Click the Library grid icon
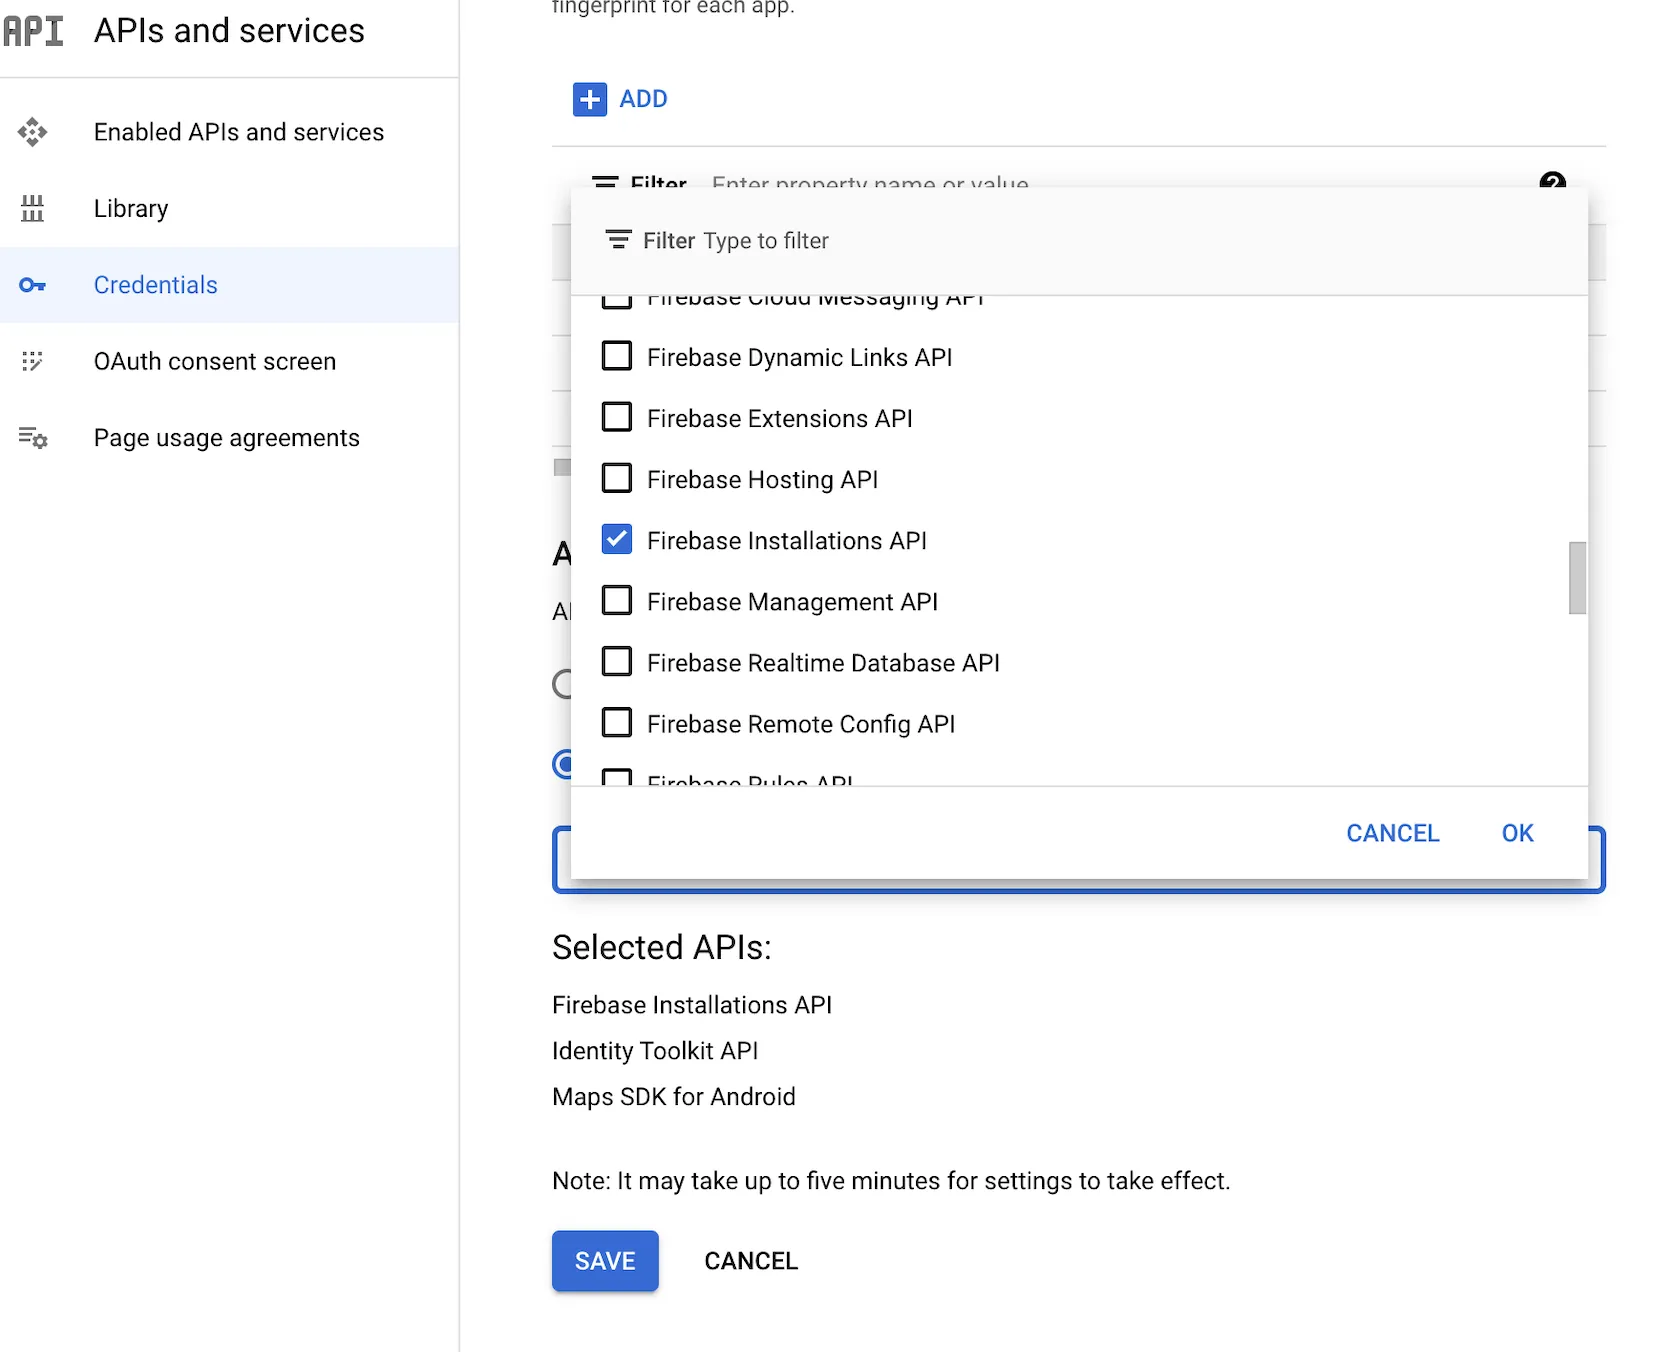1680x1352 pixels. pyautogui.click(x=32, y=208)
